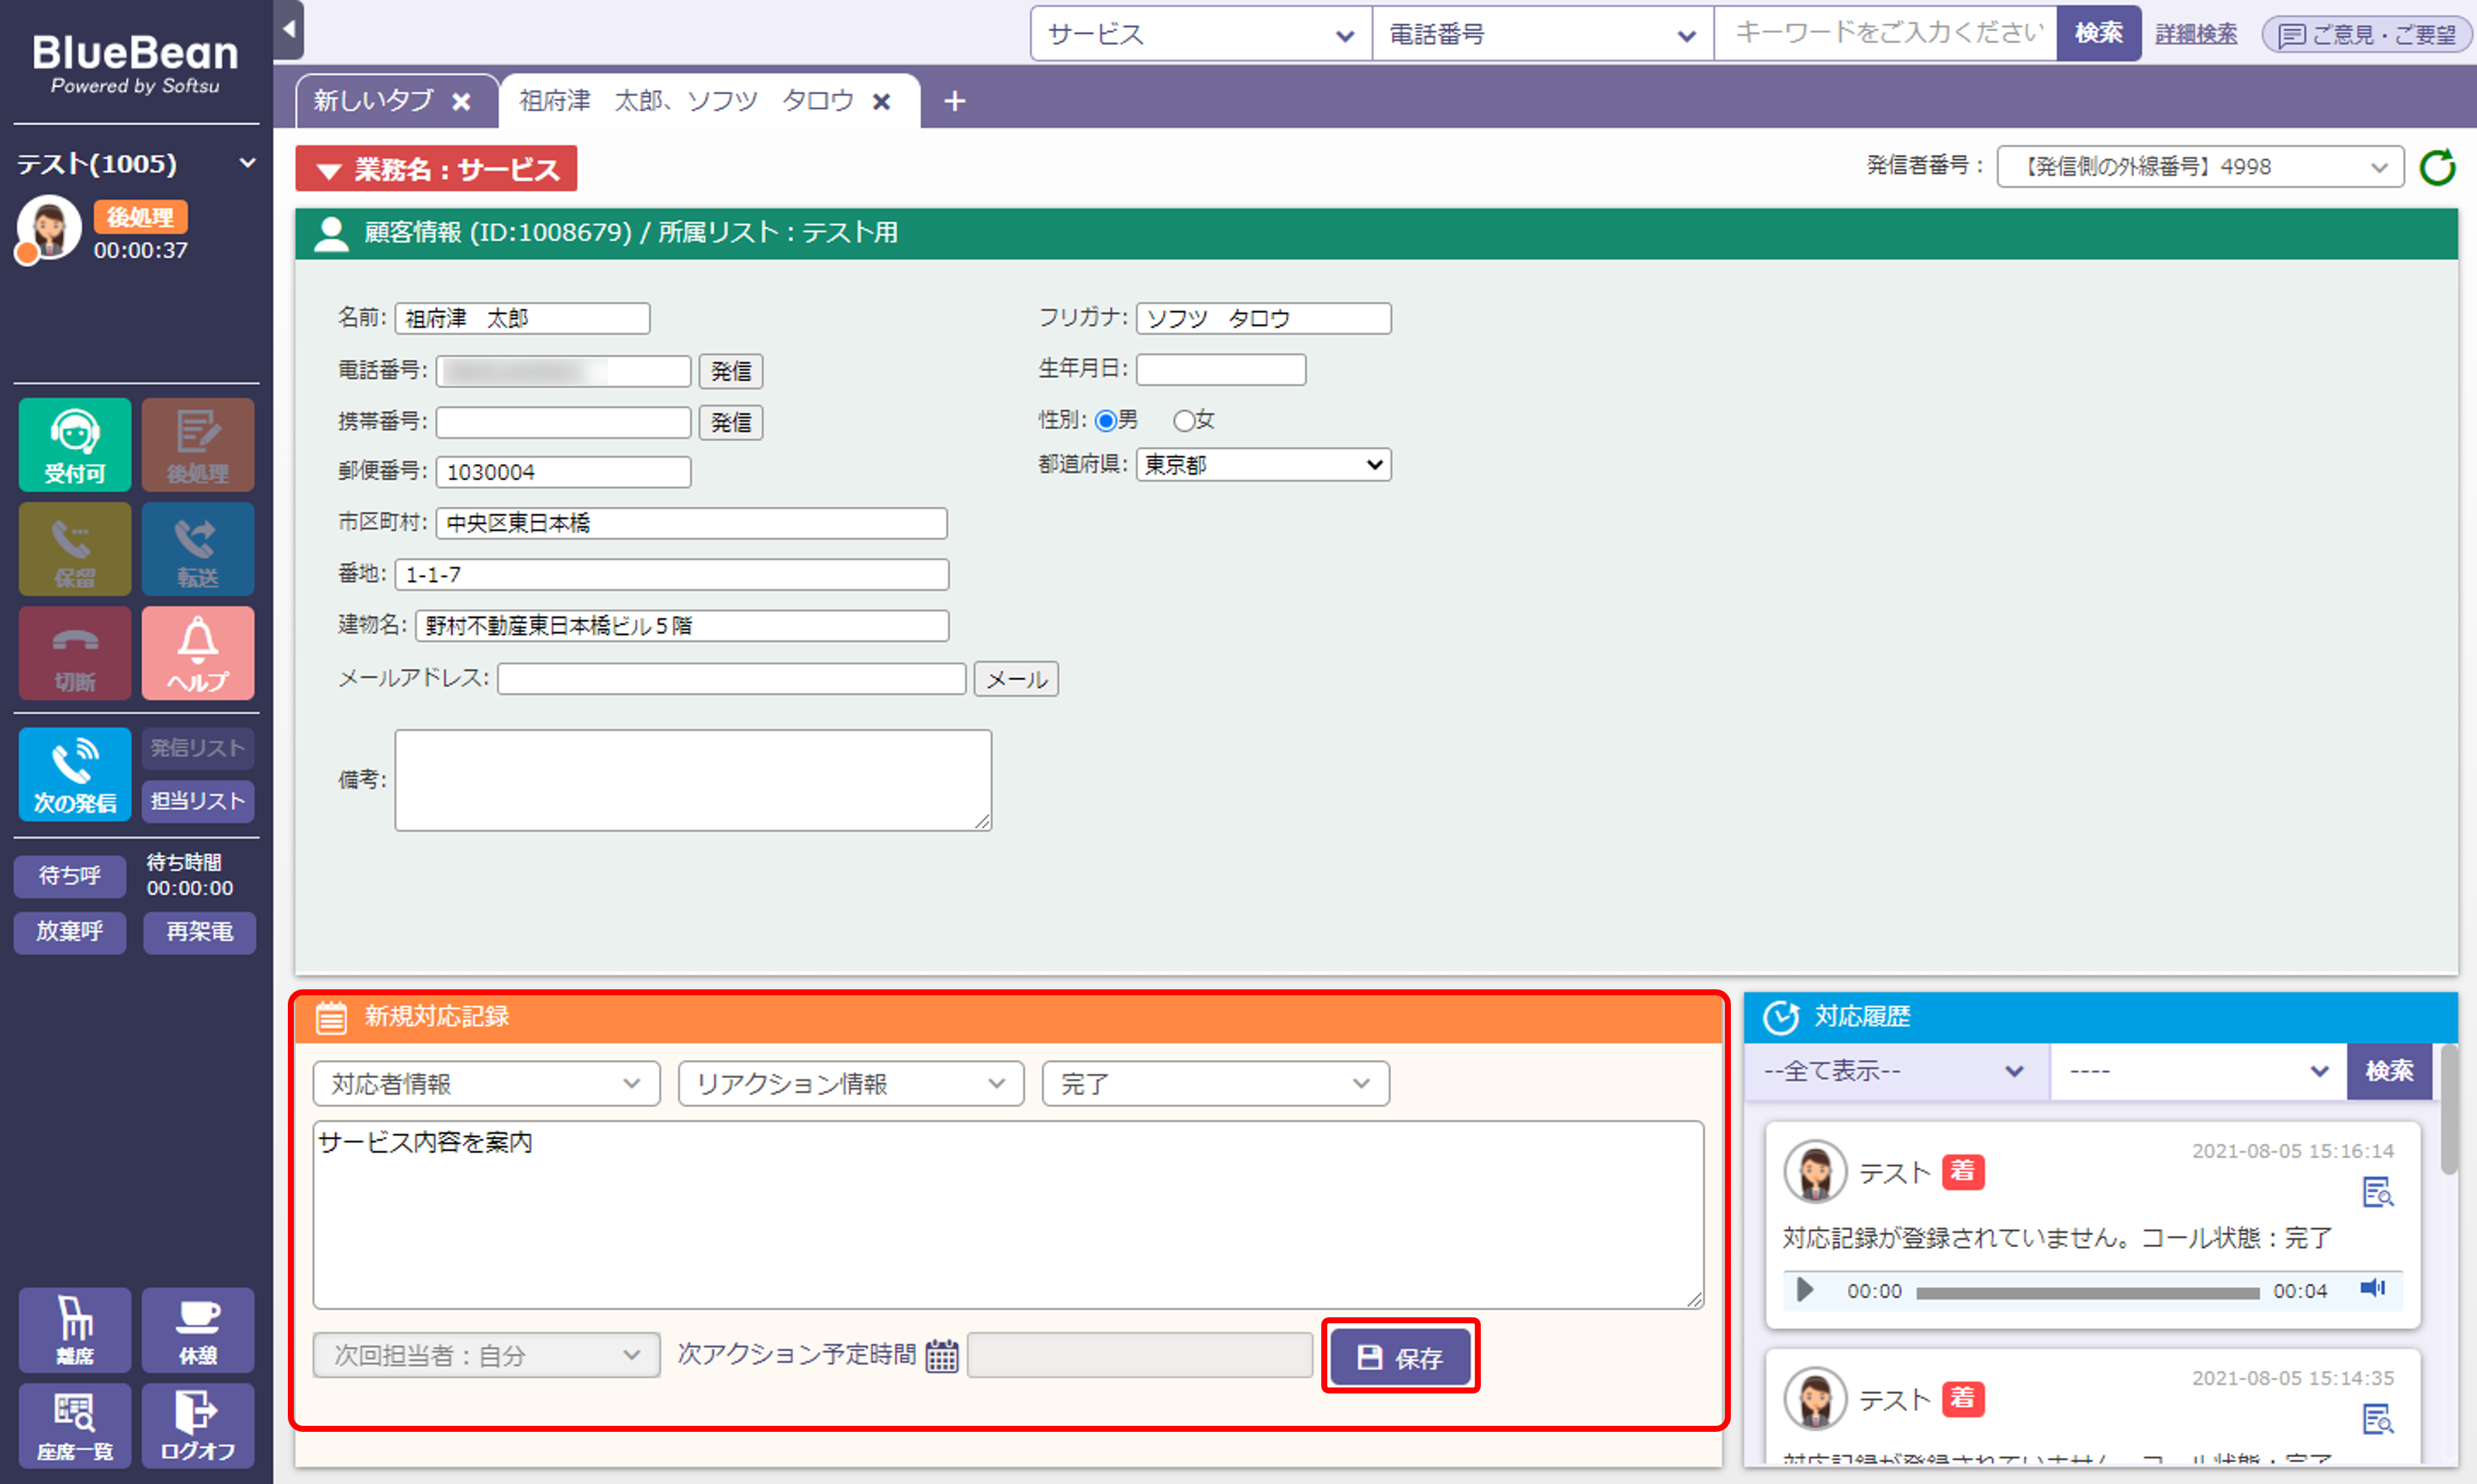The image size is (2477, 1484).
Task: Select the 男 (male) gender radio button
Action: click(1106, 421)
